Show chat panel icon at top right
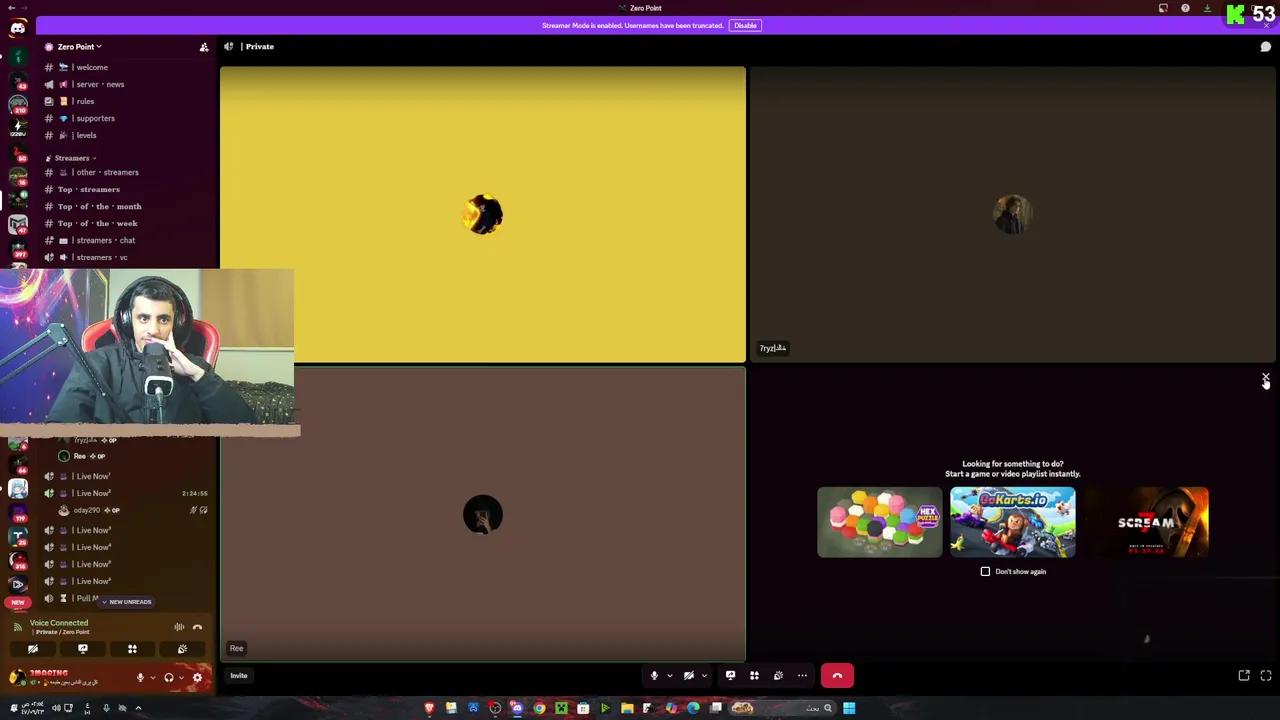The image size is (1280, 720). click(x=1265, y=46)
